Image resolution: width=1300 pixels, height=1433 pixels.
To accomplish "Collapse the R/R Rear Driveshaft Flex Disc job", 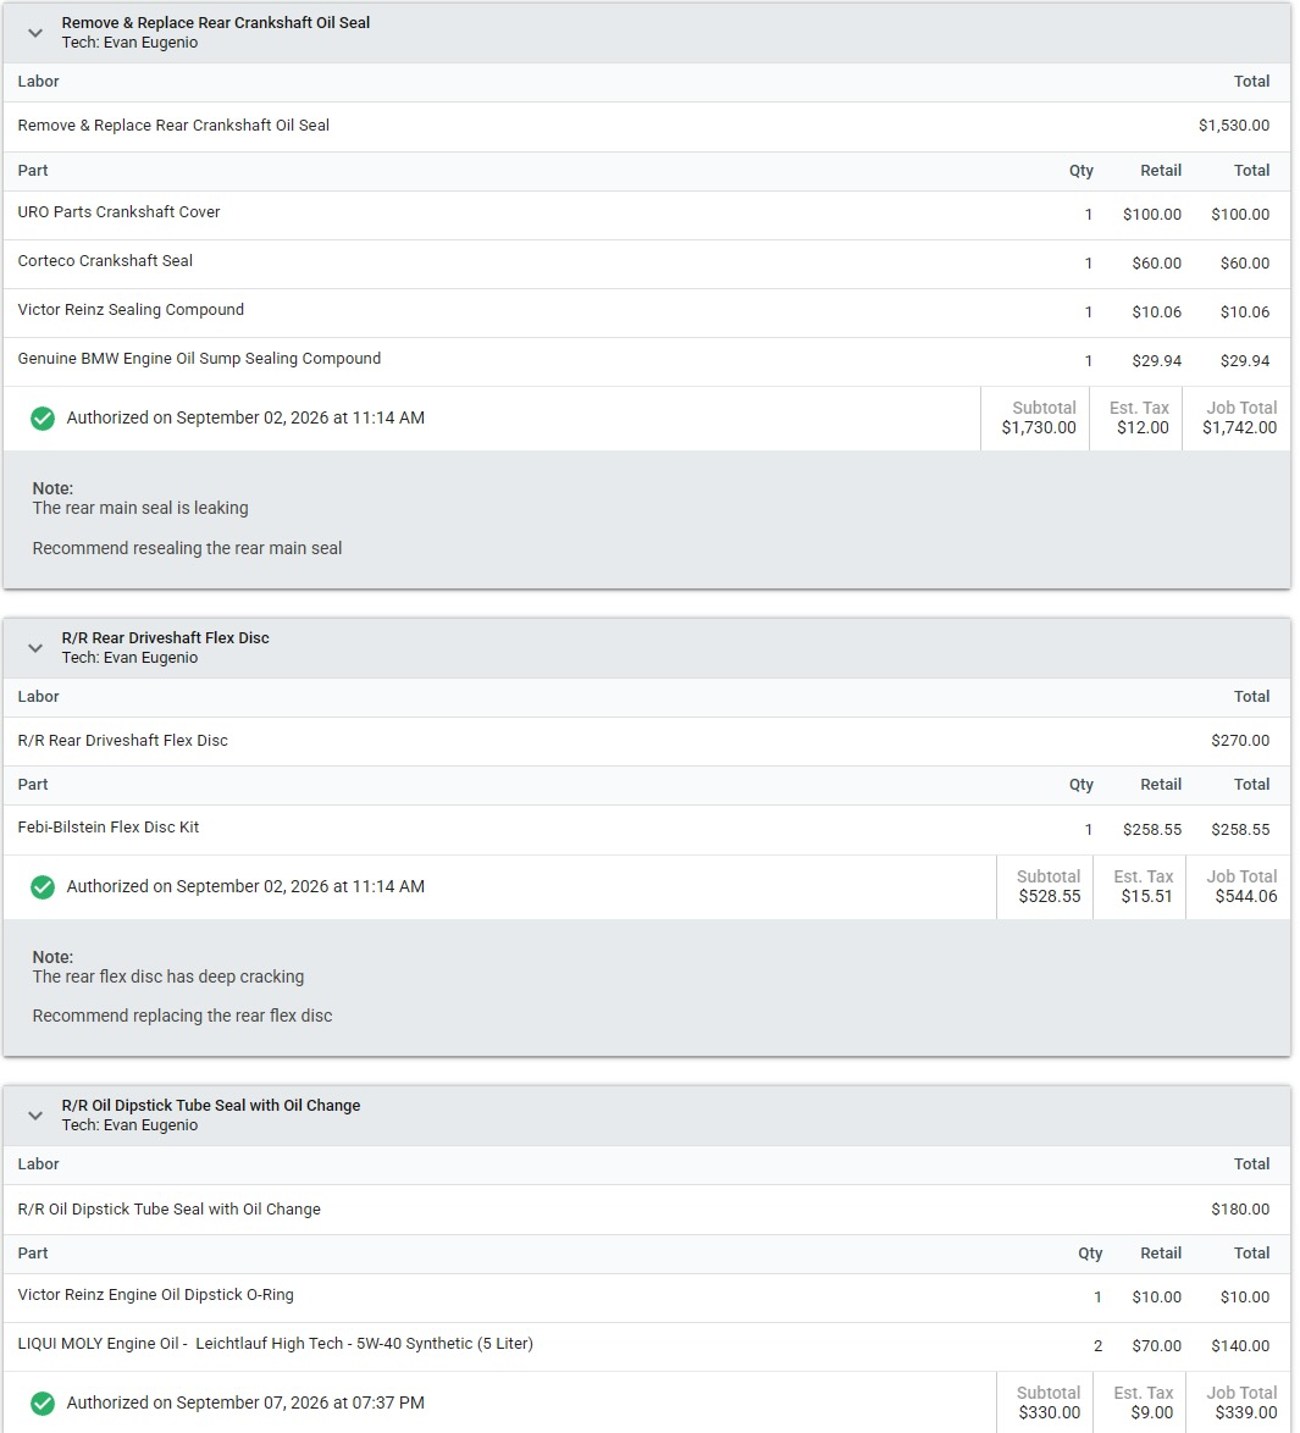I will click(35, 648).
